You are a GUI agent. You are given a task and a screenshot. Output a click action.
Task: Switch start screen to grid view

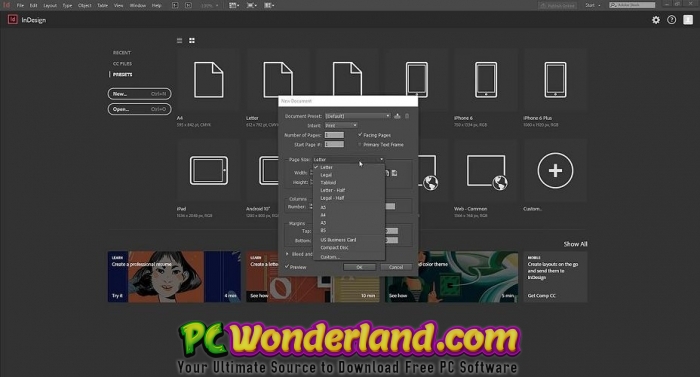pyautogui.click(x=192, y=41)
